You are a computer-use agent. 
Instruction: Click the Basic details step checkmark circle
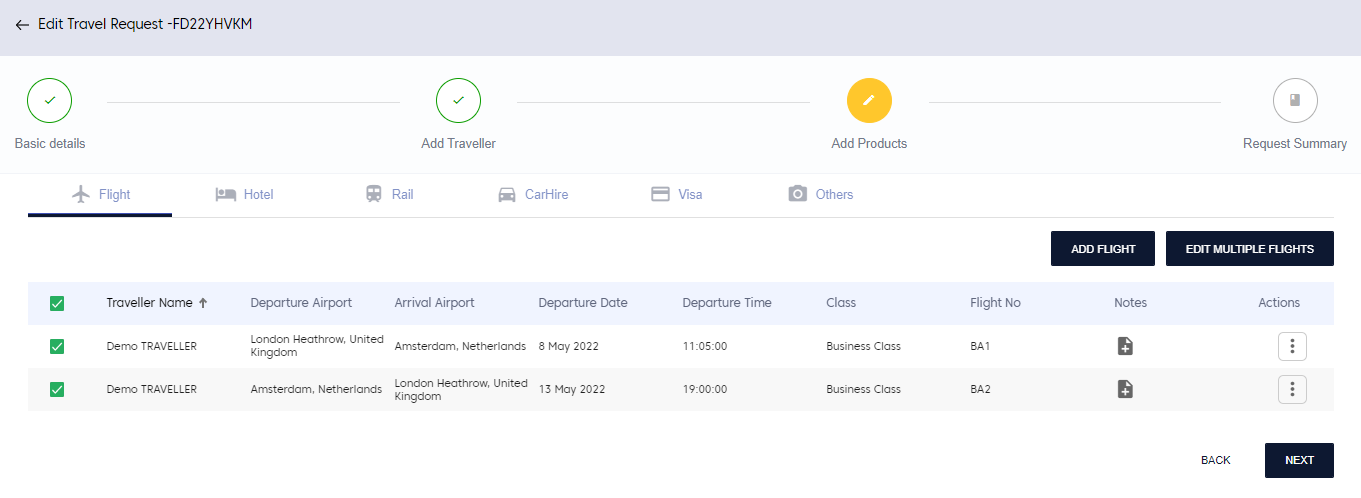(x=49, y=100)
